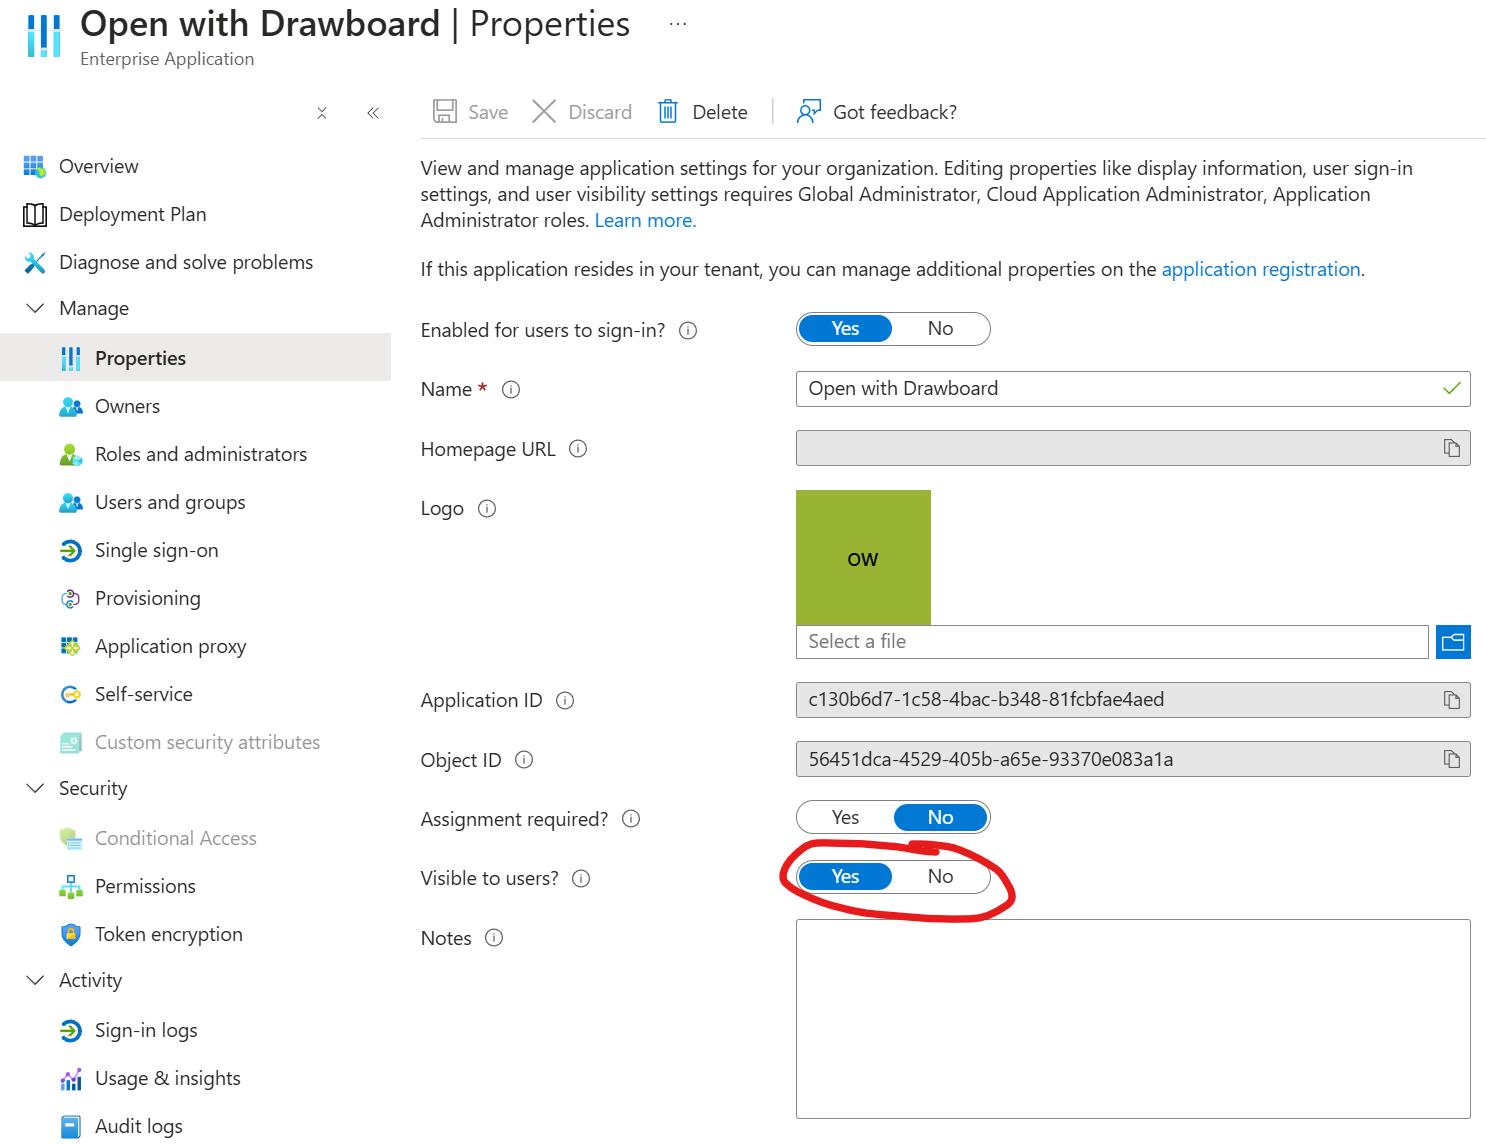The width and height of the screenshot is (1486, 1144).
Task: Click the Homepage URL field
Action: click(x=1133, y=448)
